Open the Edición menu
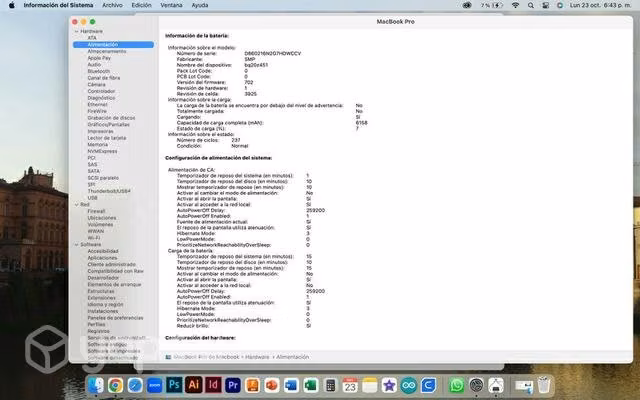The width and height of the screenshot is (640, 400). pyautogui.click(x=141, y=5)
